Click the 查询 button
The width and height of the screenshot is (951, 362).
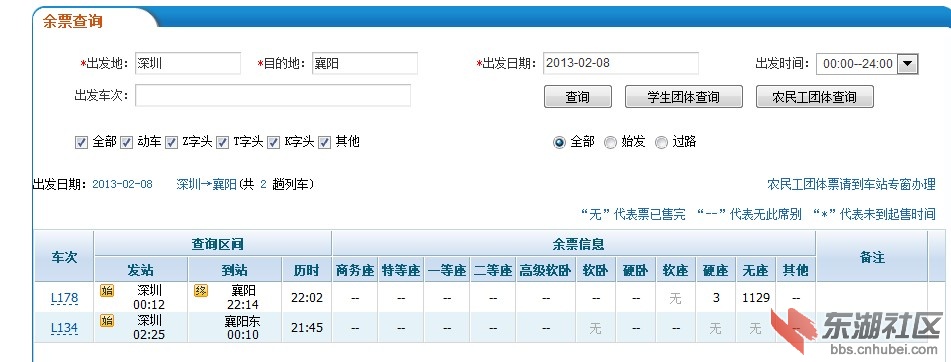(x=577, y=97)
